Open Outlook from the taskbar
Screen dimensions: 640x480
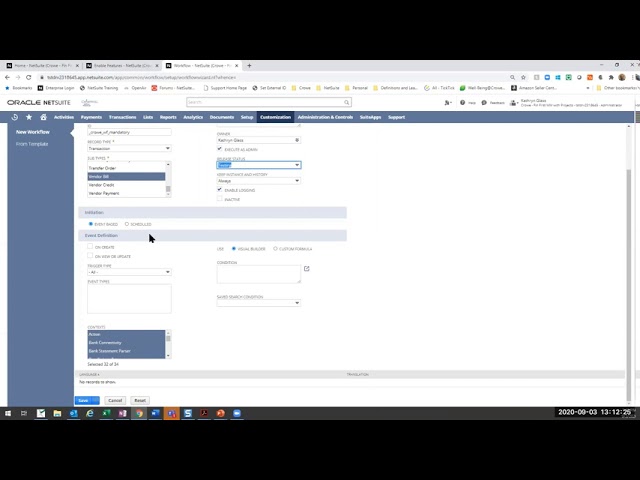(73, 413)
